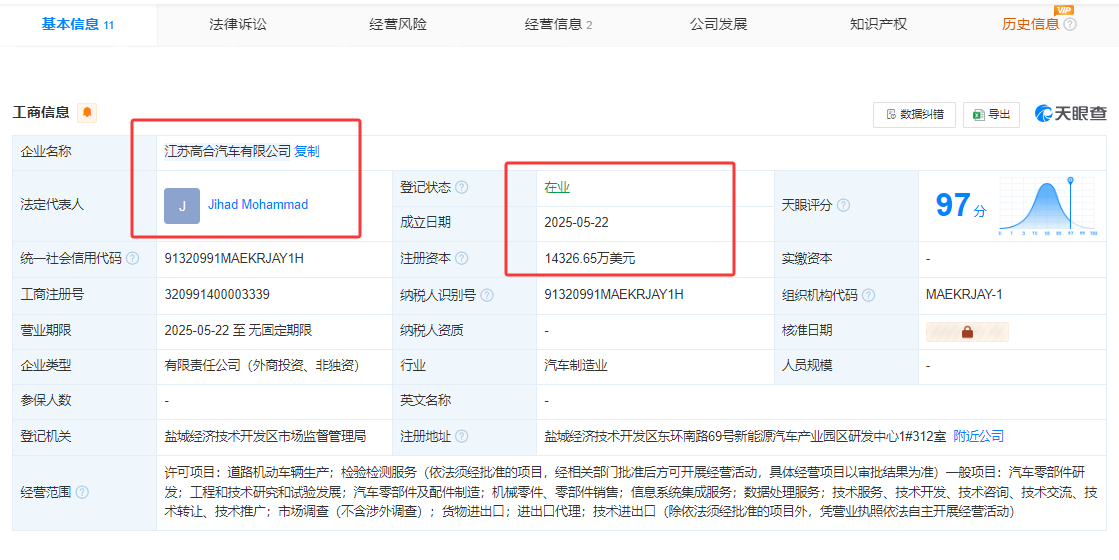Export data with the 导出 button
The image size is (1119, 560).
pyautogui.click(x=991, y=114)
